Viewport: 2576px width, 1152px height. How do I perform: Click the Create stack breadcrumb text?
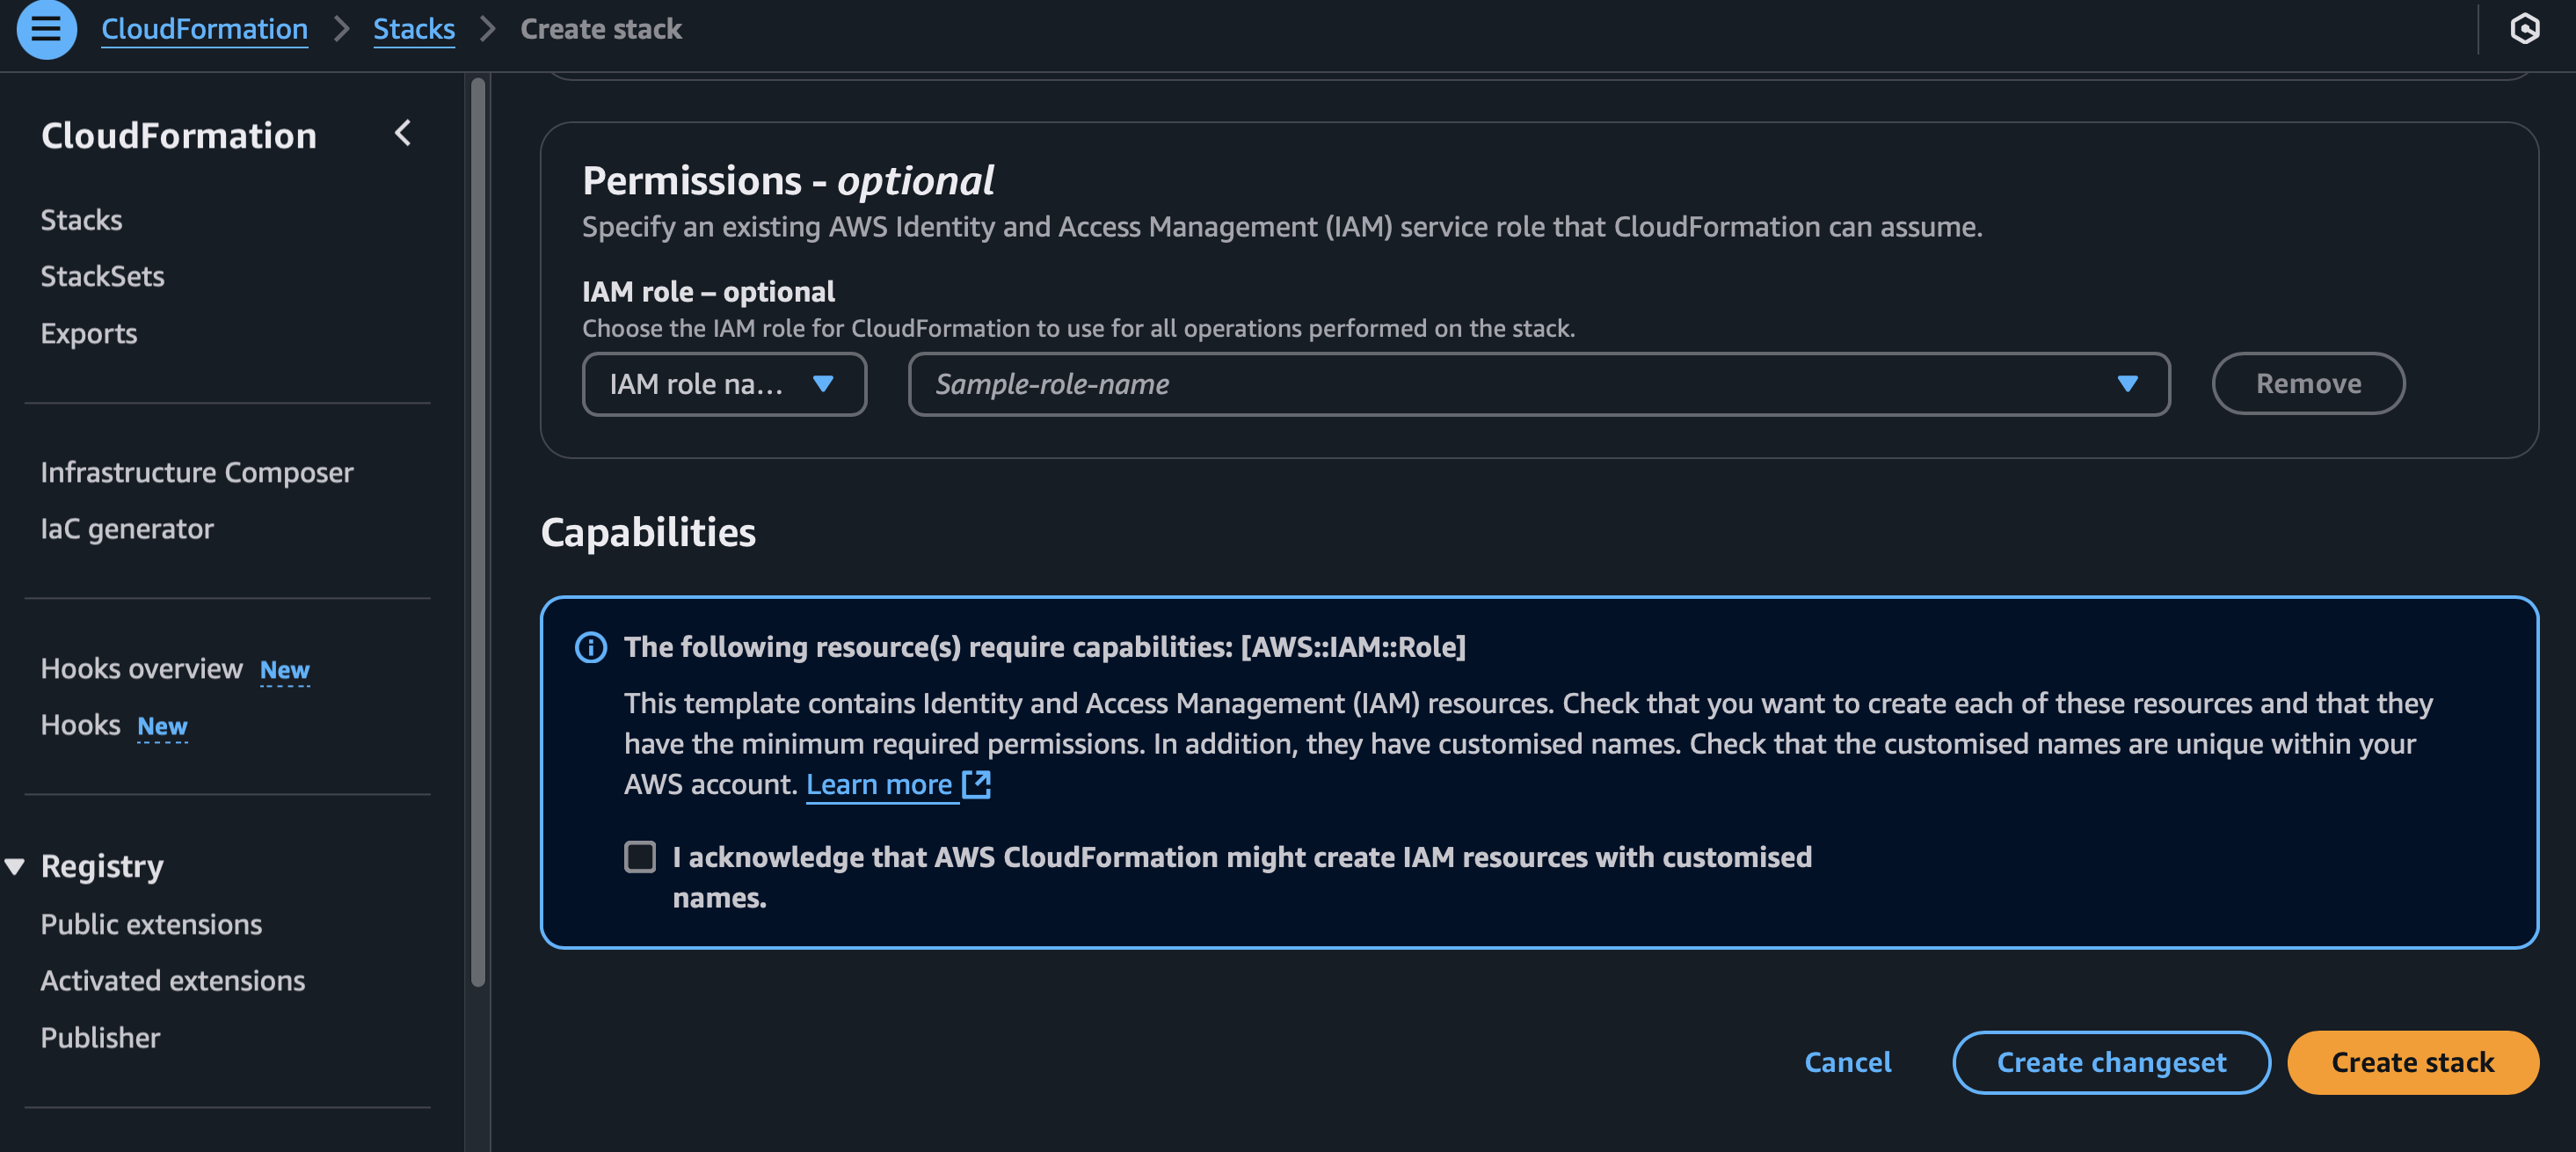(601, 29)
